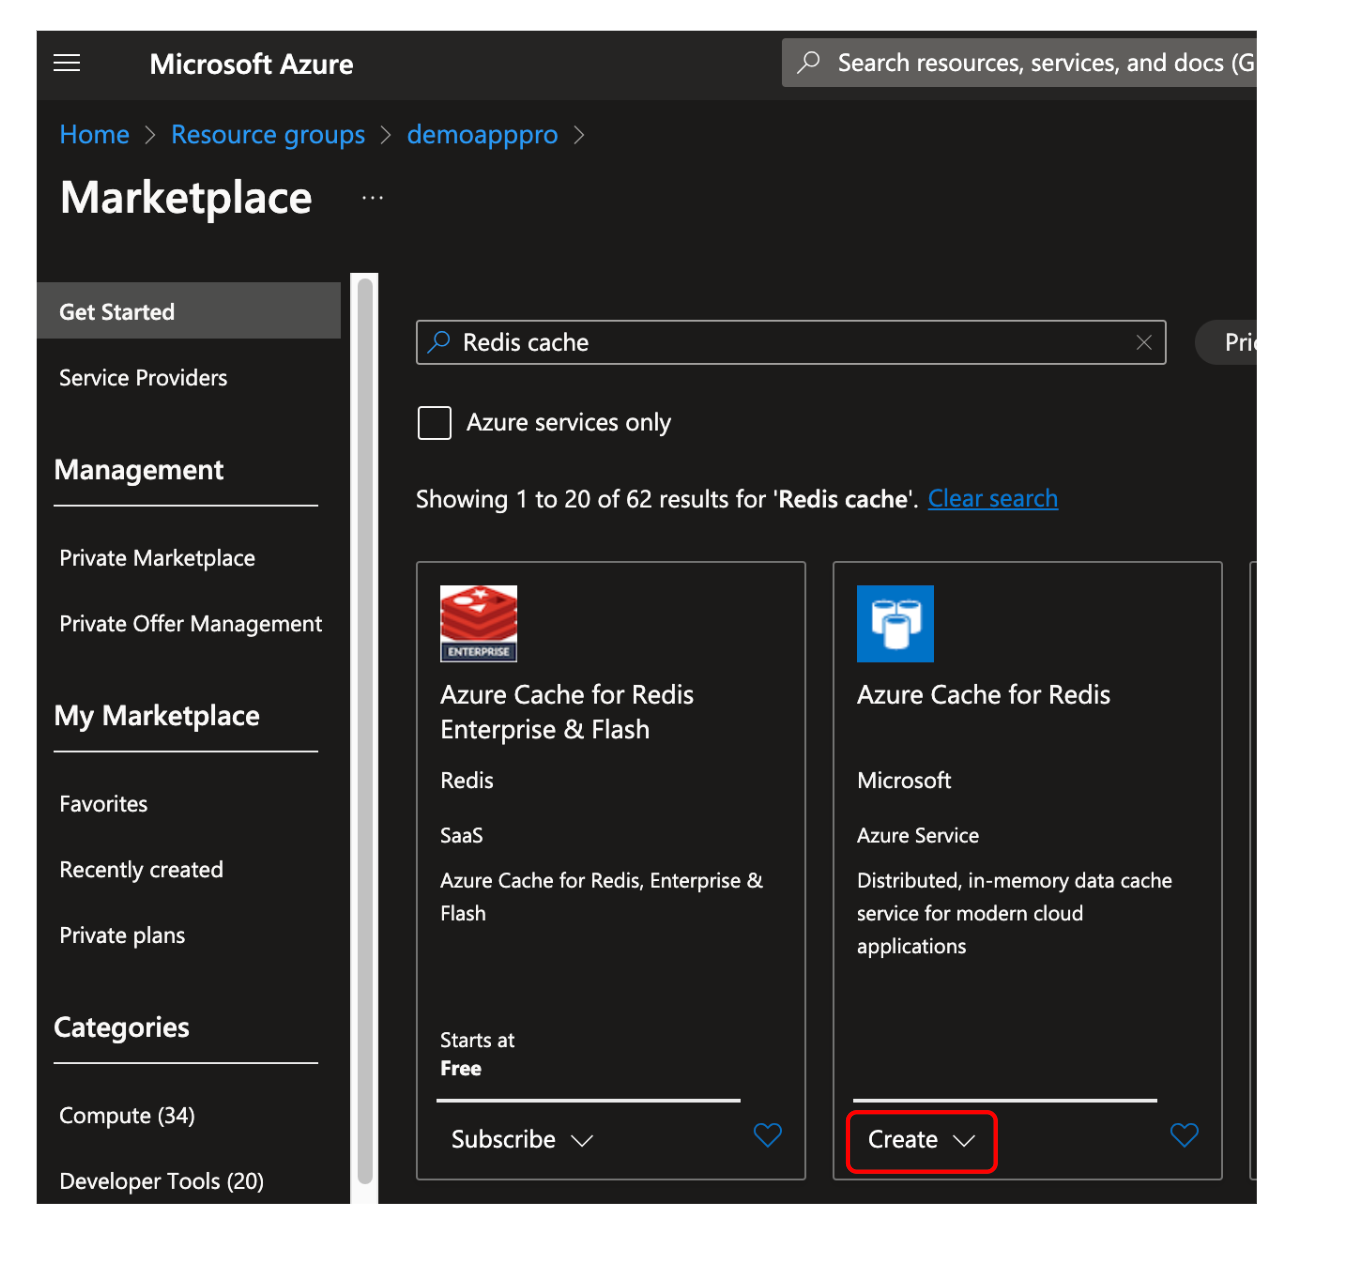Image resolution: width=1346 pixels, height=1278 pixels.
Task: Click the search magnifier in top bar
Action: [808, 63]
